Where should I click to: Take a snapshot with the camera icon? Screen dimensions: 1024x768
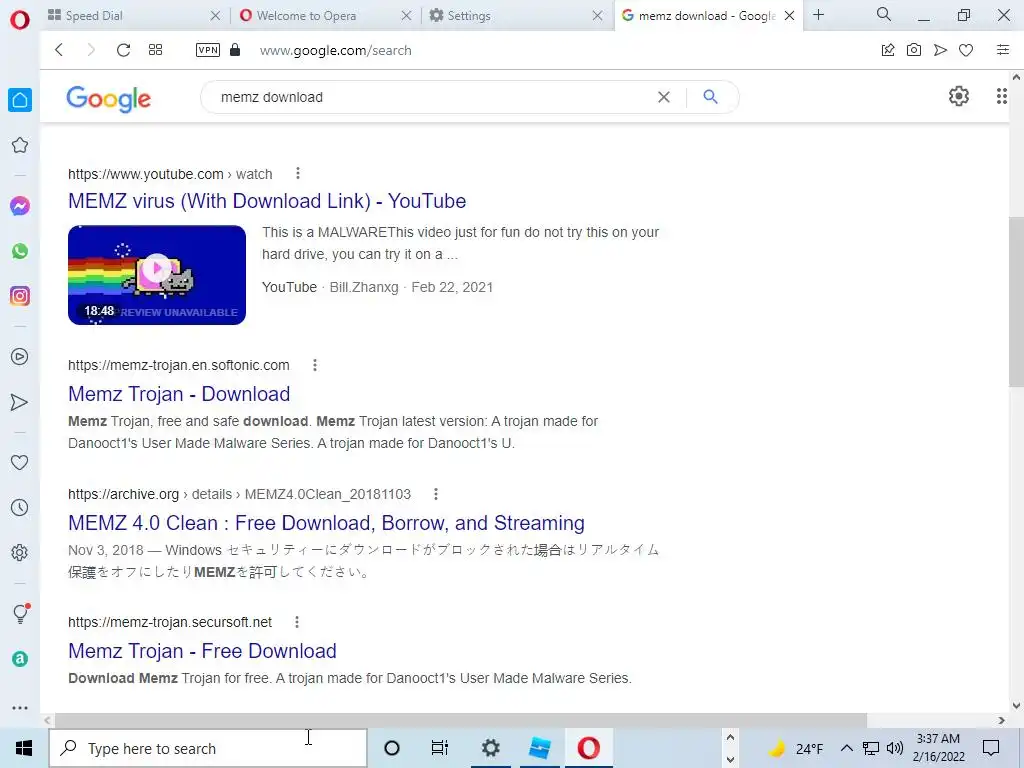tap(914, 50)
